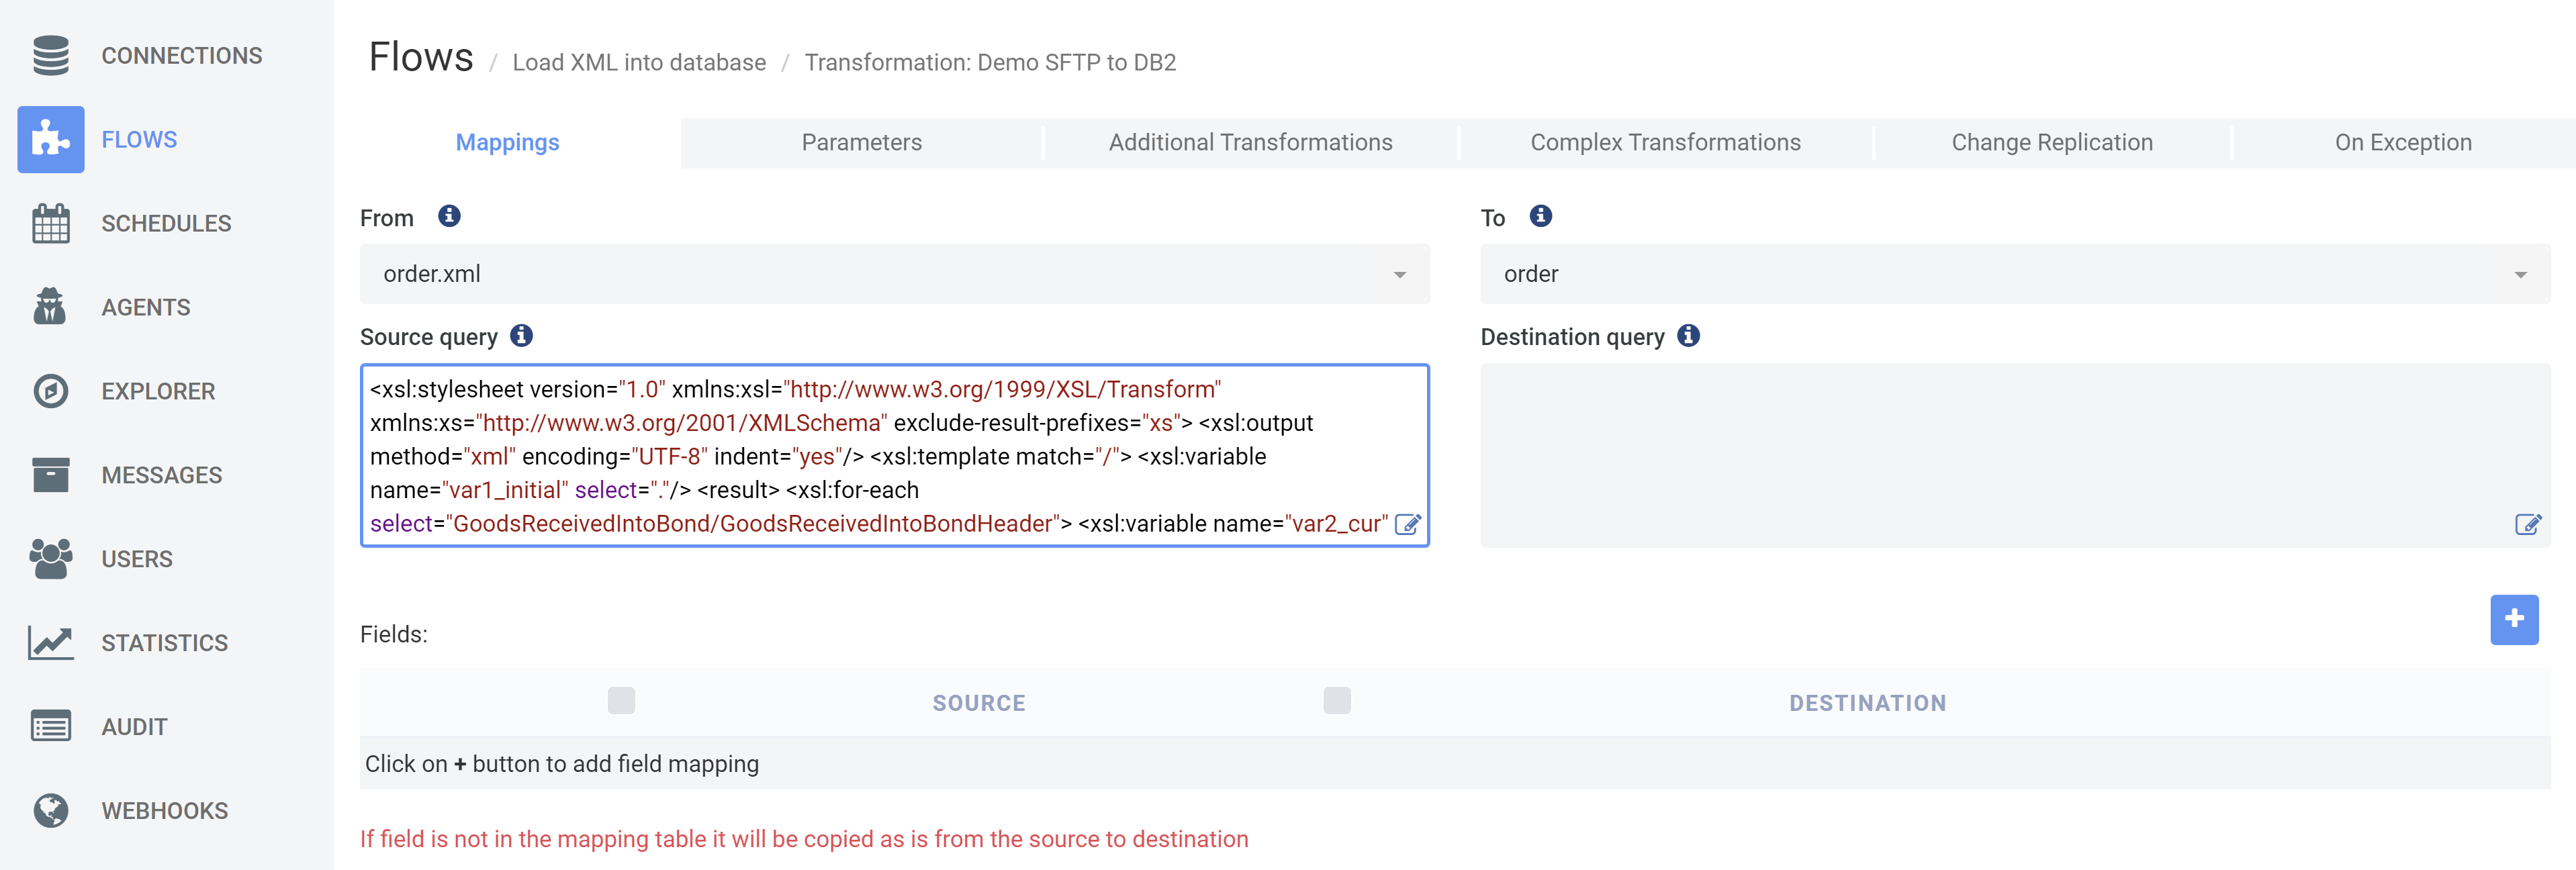
Task: Open Schedules via its calendar icon
Action: point(50,223)
